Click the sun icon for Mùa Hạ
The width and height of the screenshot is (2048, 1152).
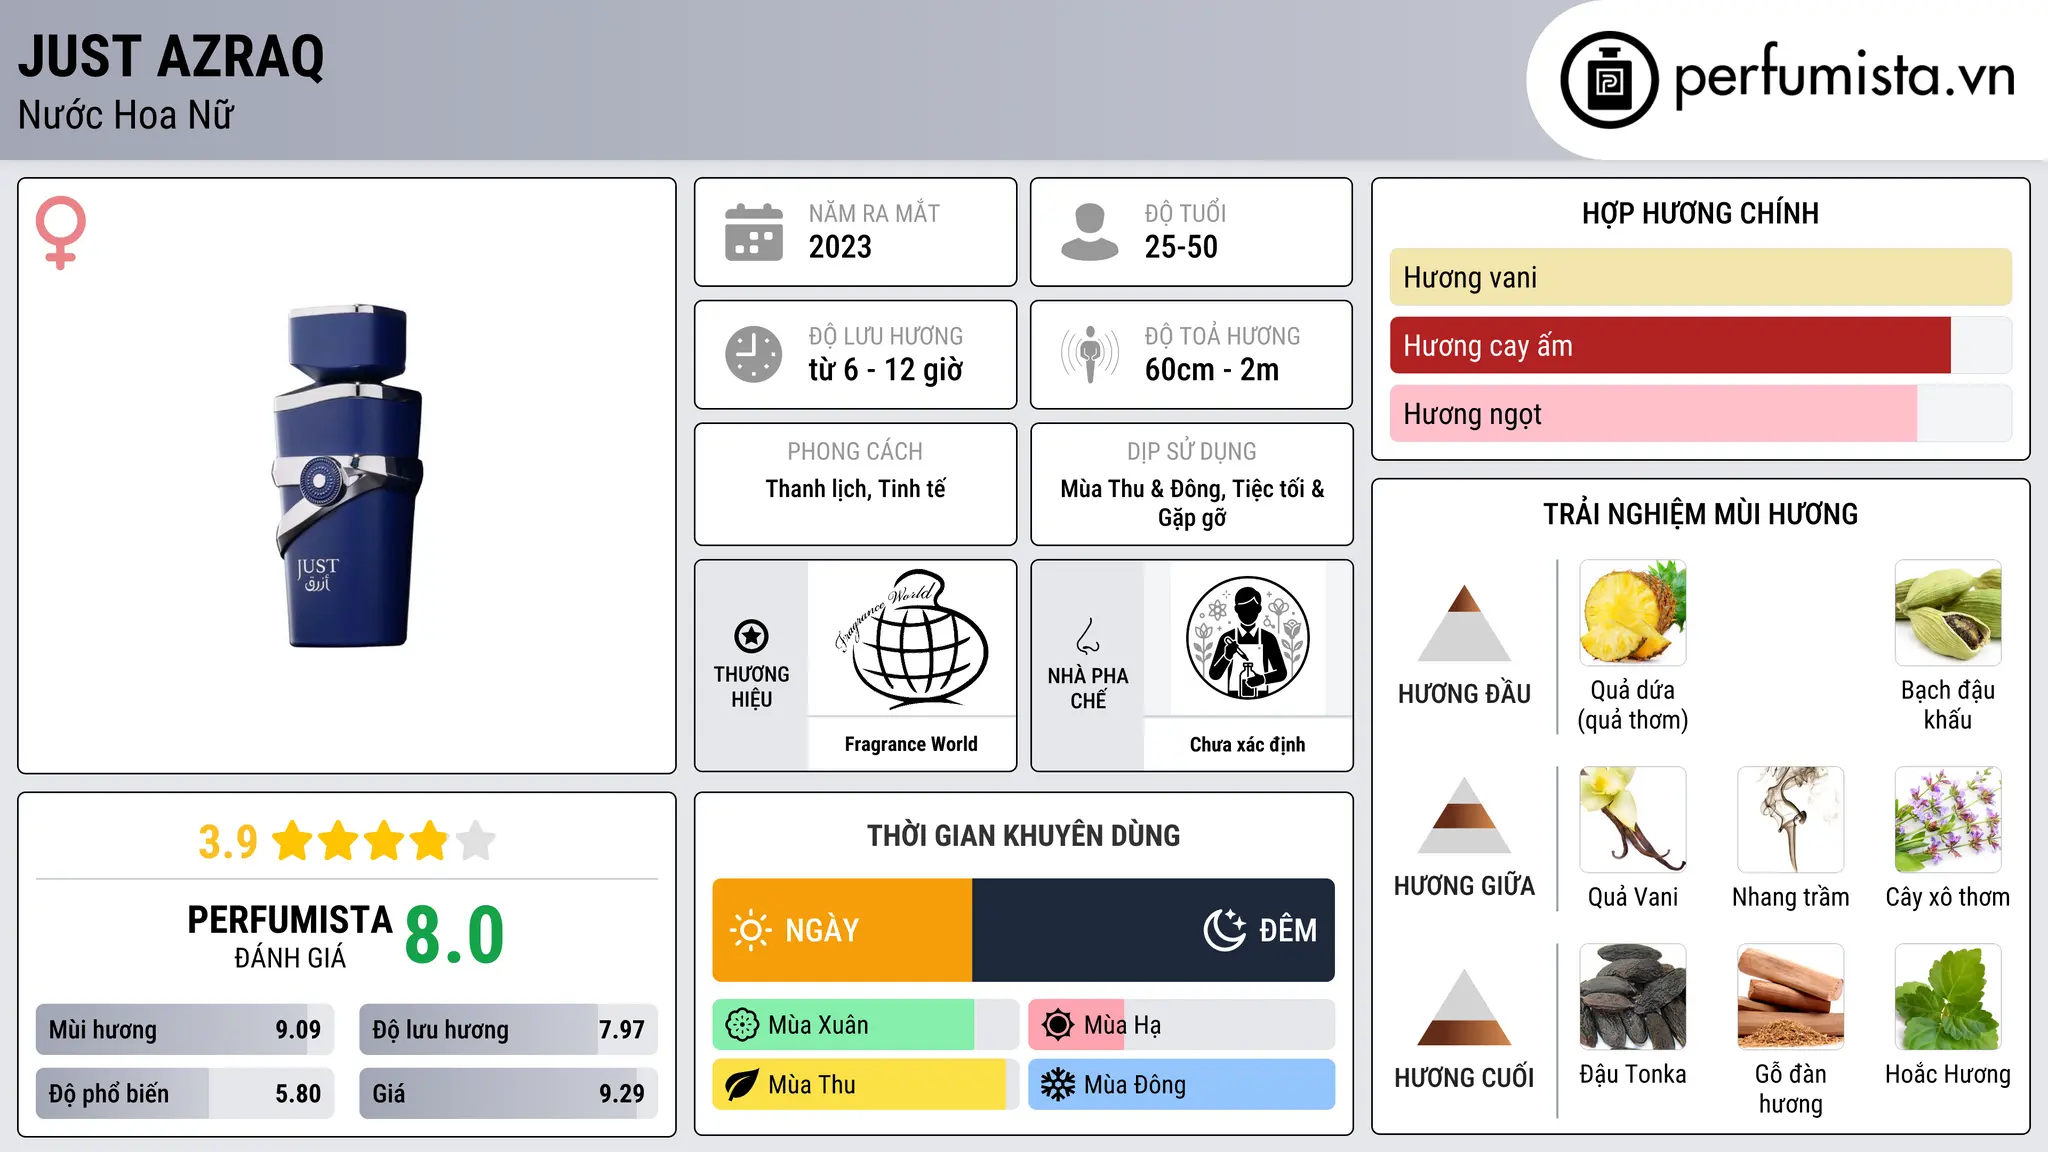tap(1058, 1025)
